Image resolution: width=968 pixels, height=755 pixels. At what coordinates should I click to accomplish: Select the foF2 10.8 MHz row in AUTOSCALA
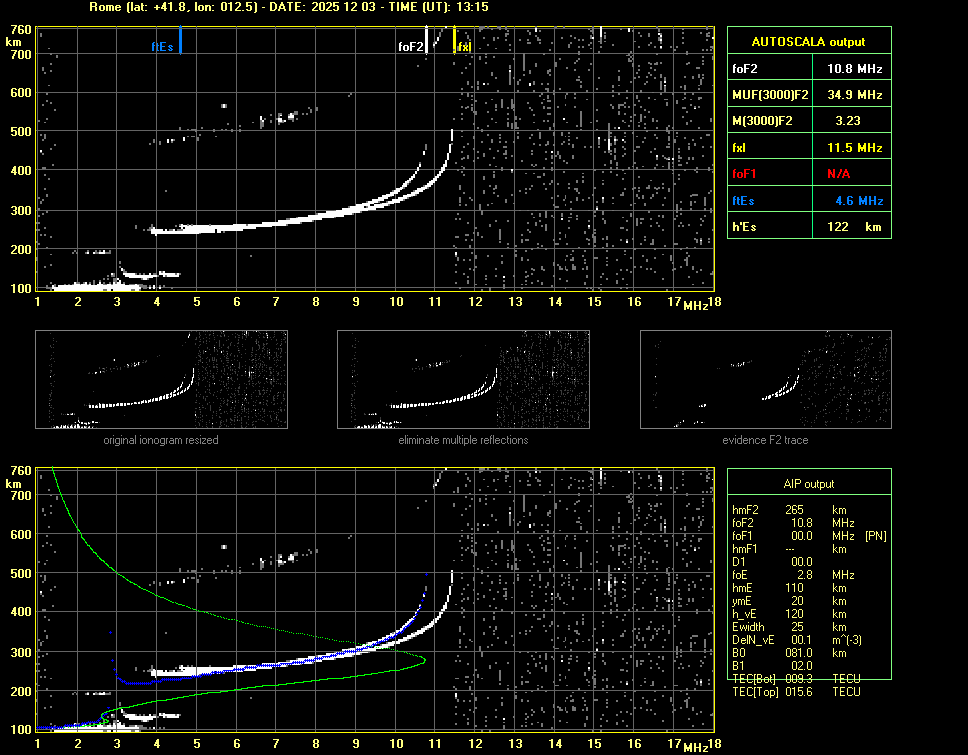(808, 69)
